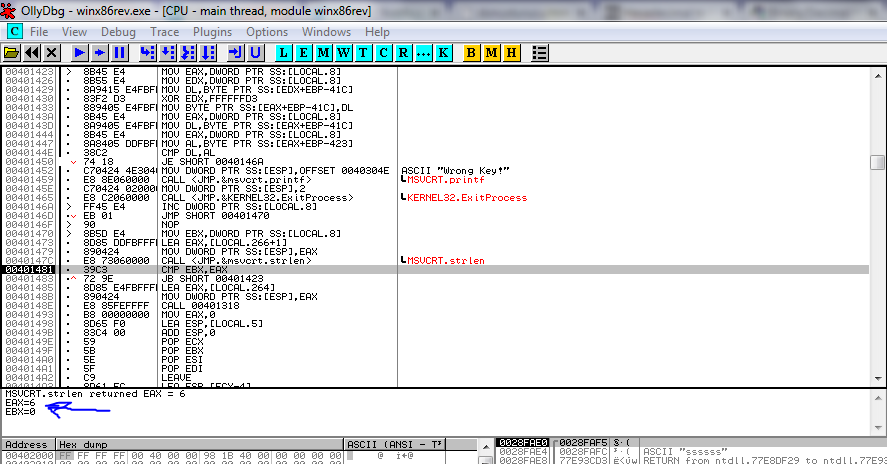887x464 pixels.
Task: Open Breakpoints with yellow B icon
Action: pyautogui.click(x=471, y=53)
